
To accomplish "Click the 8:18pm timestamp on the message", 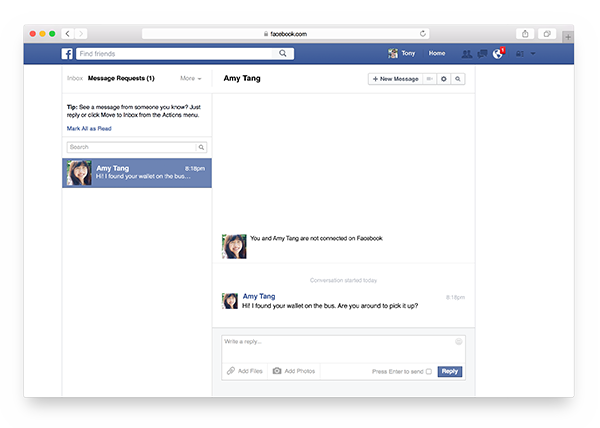I will (455, 297).
